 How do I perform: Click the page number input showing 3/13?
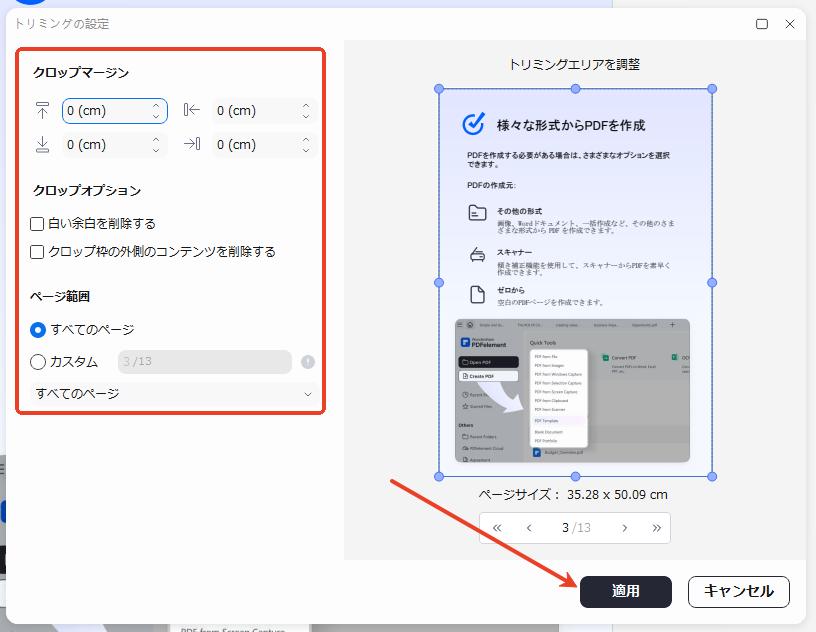click(x=578, y=527)
